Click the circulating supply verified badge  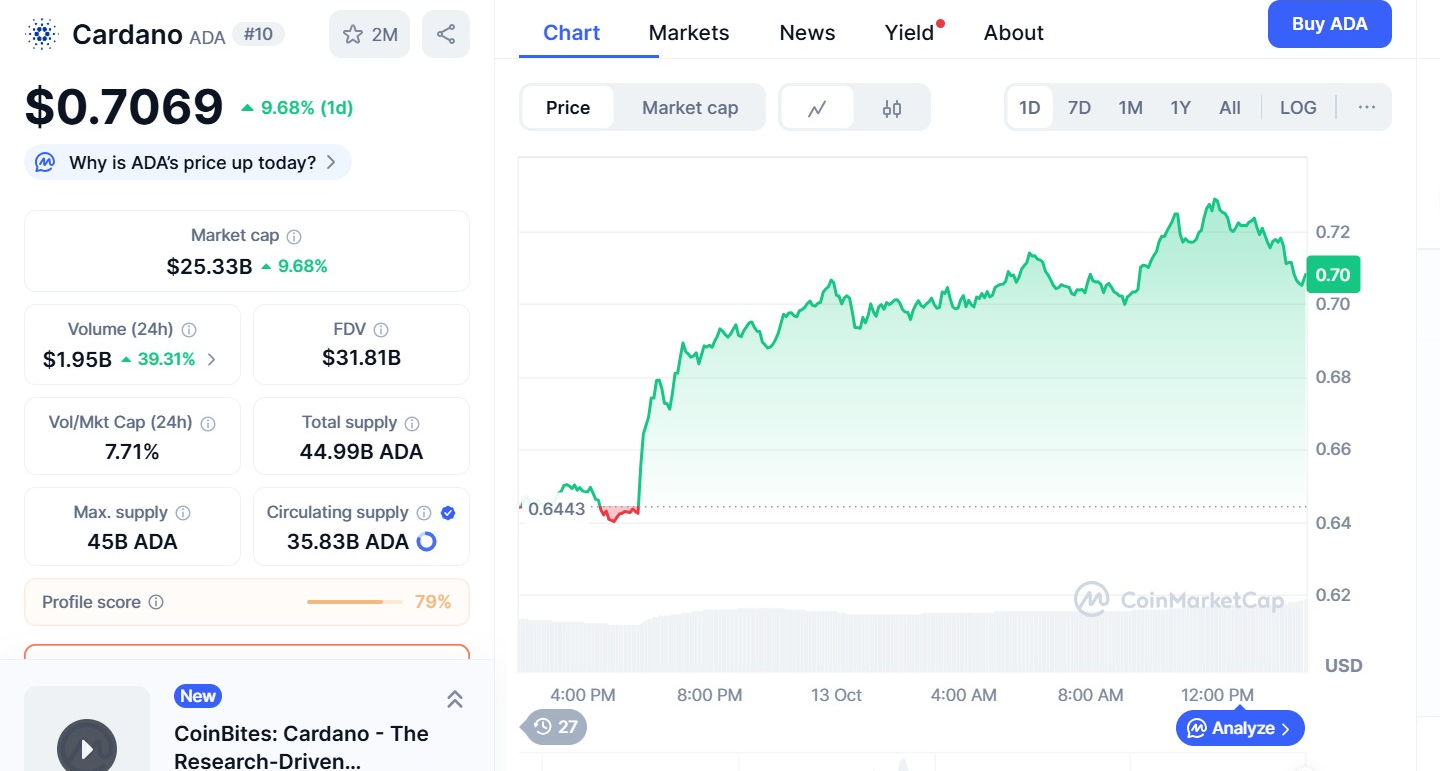point(448,513)
